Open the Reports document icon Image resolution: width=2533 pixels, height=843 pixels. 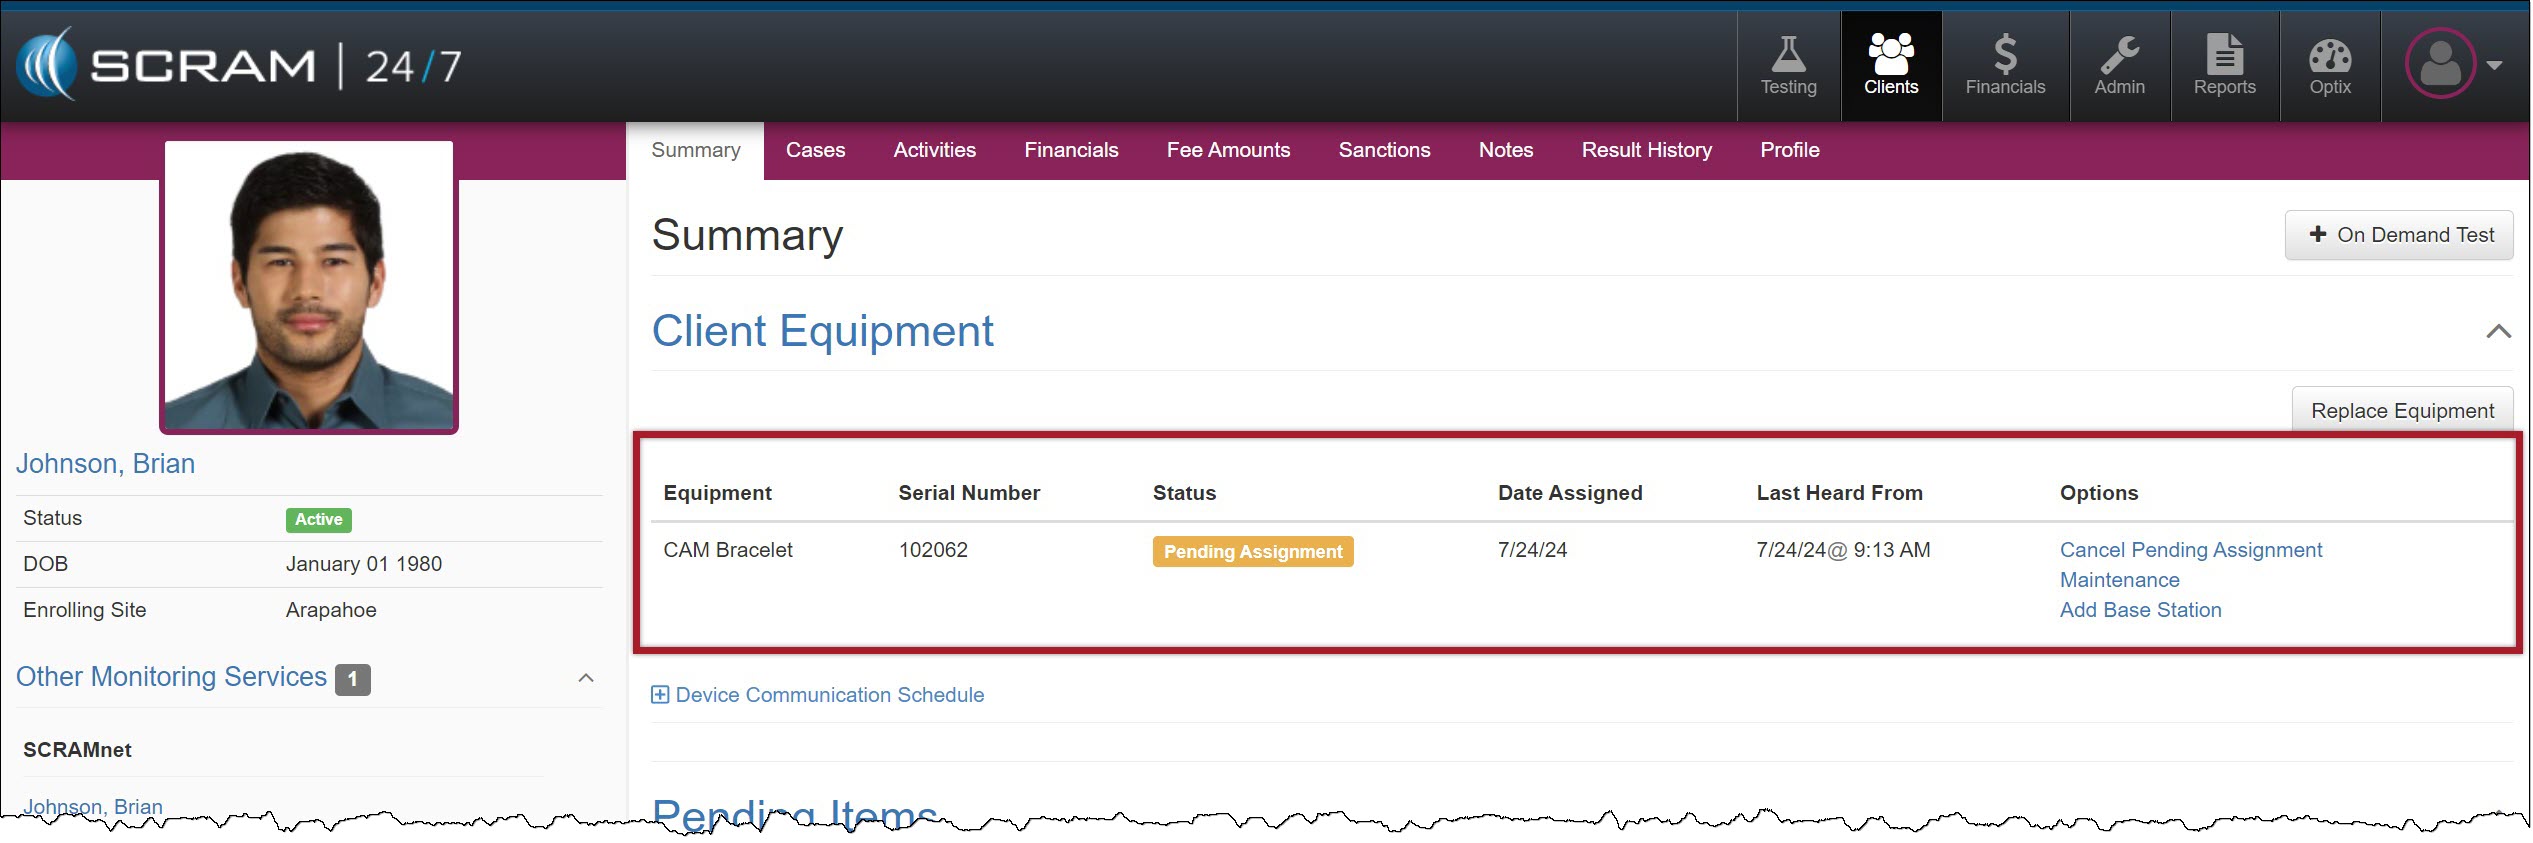click(2224, 56)
